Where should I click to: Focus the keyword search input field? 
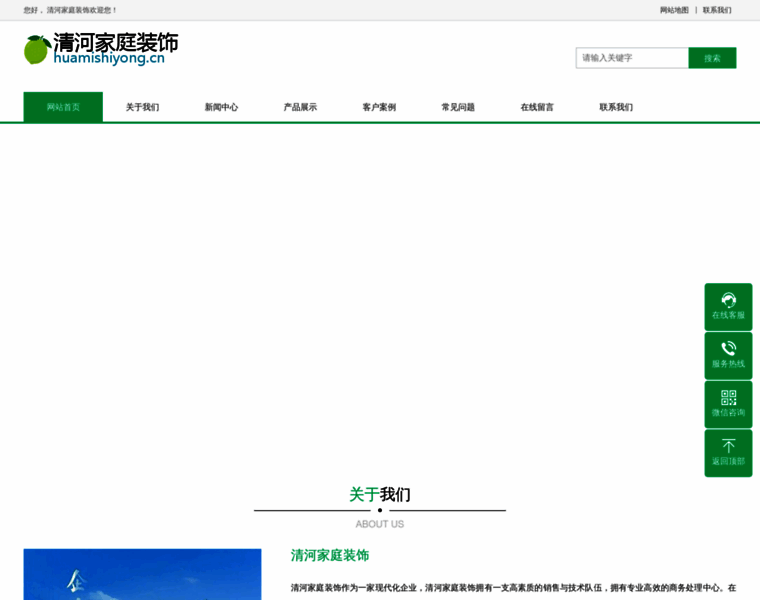pos(632,58)
